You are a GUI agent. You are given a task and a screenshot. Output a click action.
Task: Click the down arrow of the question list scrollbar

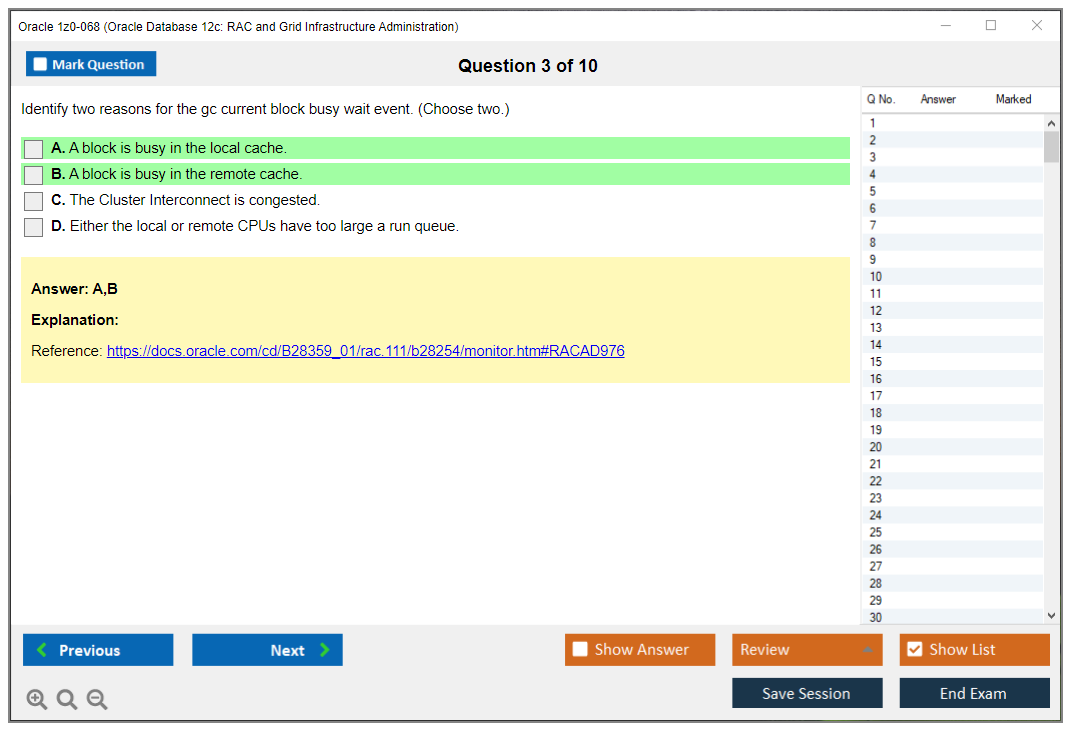point(1051,616)
